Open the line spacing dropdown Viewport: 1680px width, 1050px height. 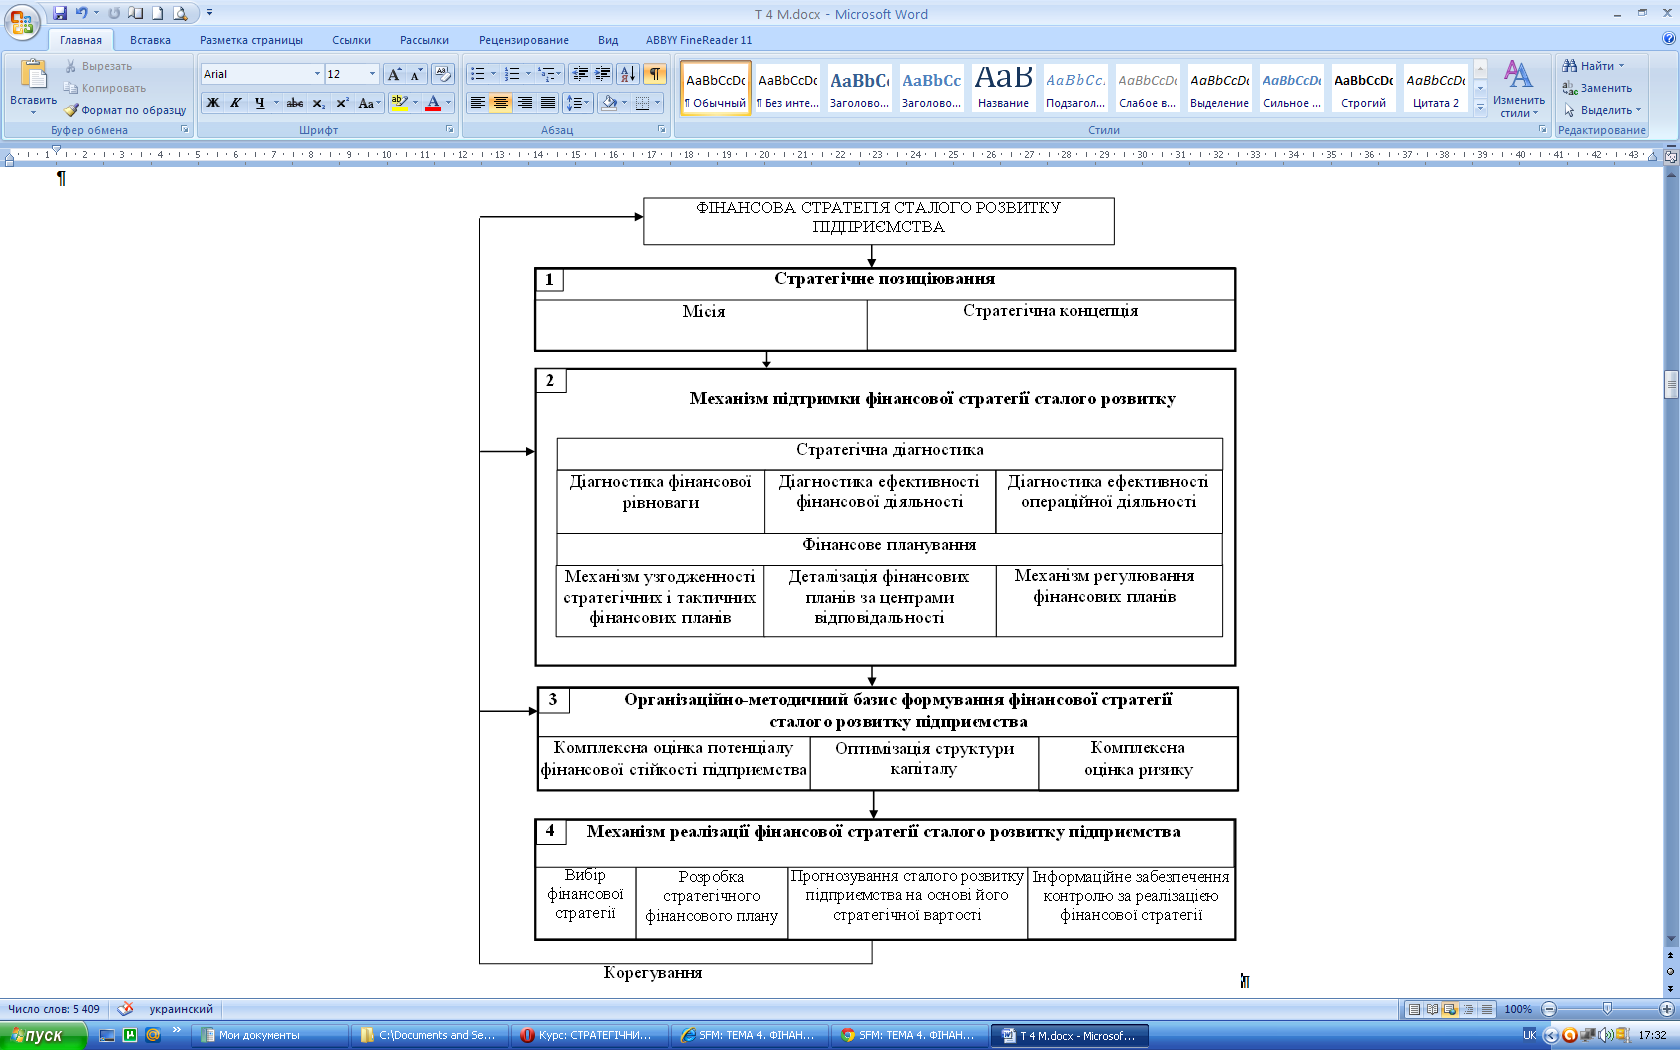pyautogui.click(x=578, y=103)
